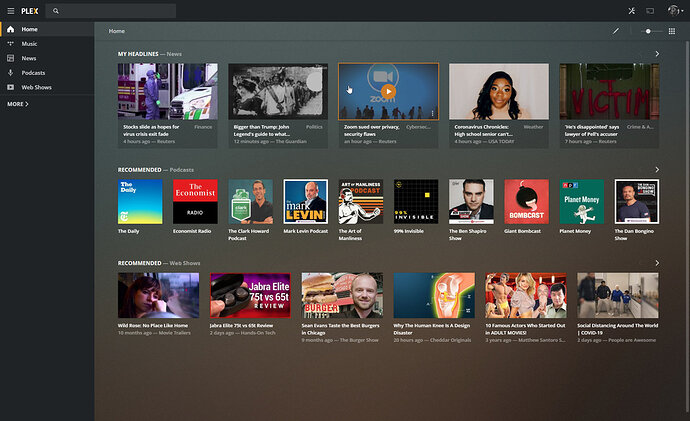Click the Plex logo
This screenshot has height=421, width=690.
click(29, 11)
